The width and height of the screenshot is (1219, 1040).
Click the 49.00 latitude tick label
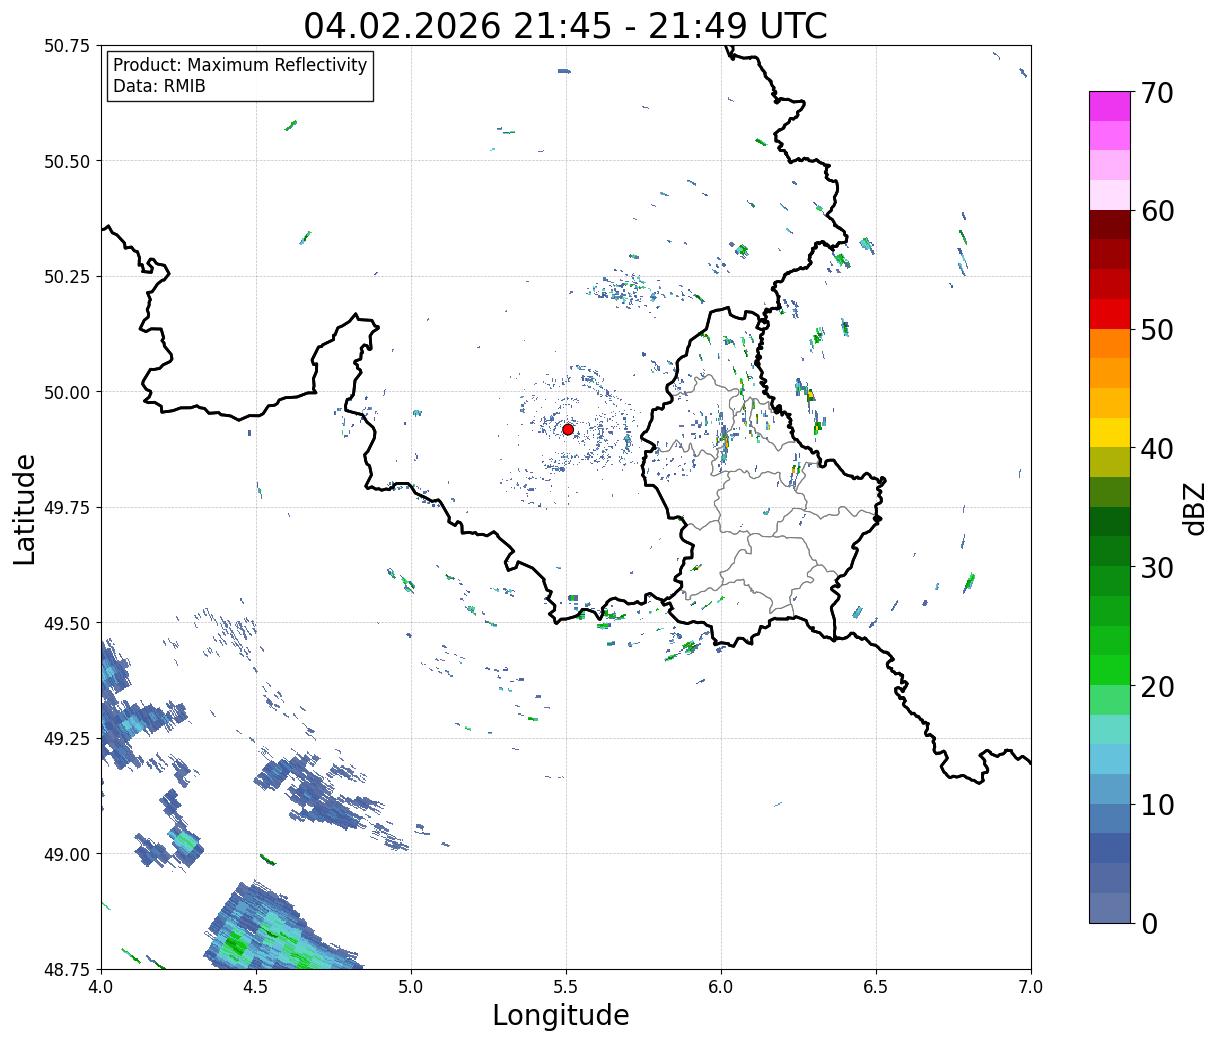(66, 854)
